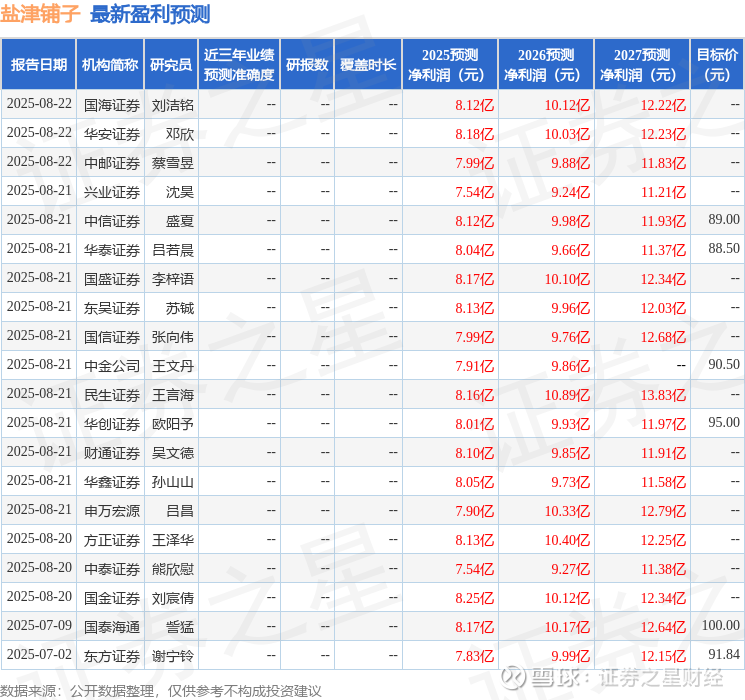Select the 国海证券 institution cell

point(112,105)
